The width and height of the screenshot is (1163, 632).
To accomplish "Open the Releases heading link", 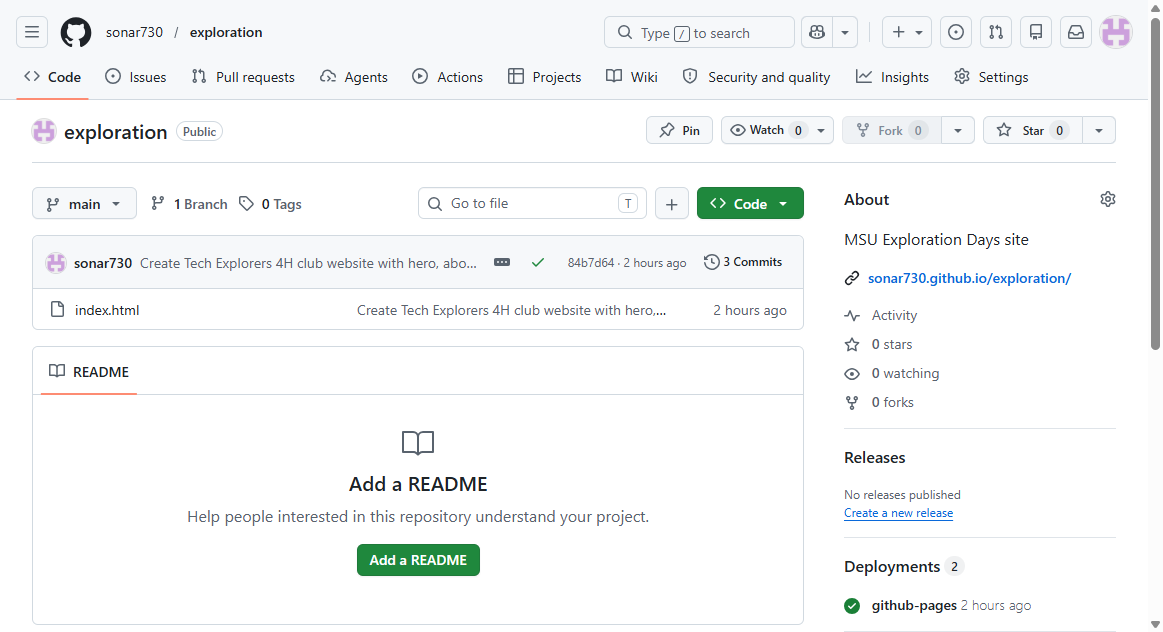I will coord(874,458).
